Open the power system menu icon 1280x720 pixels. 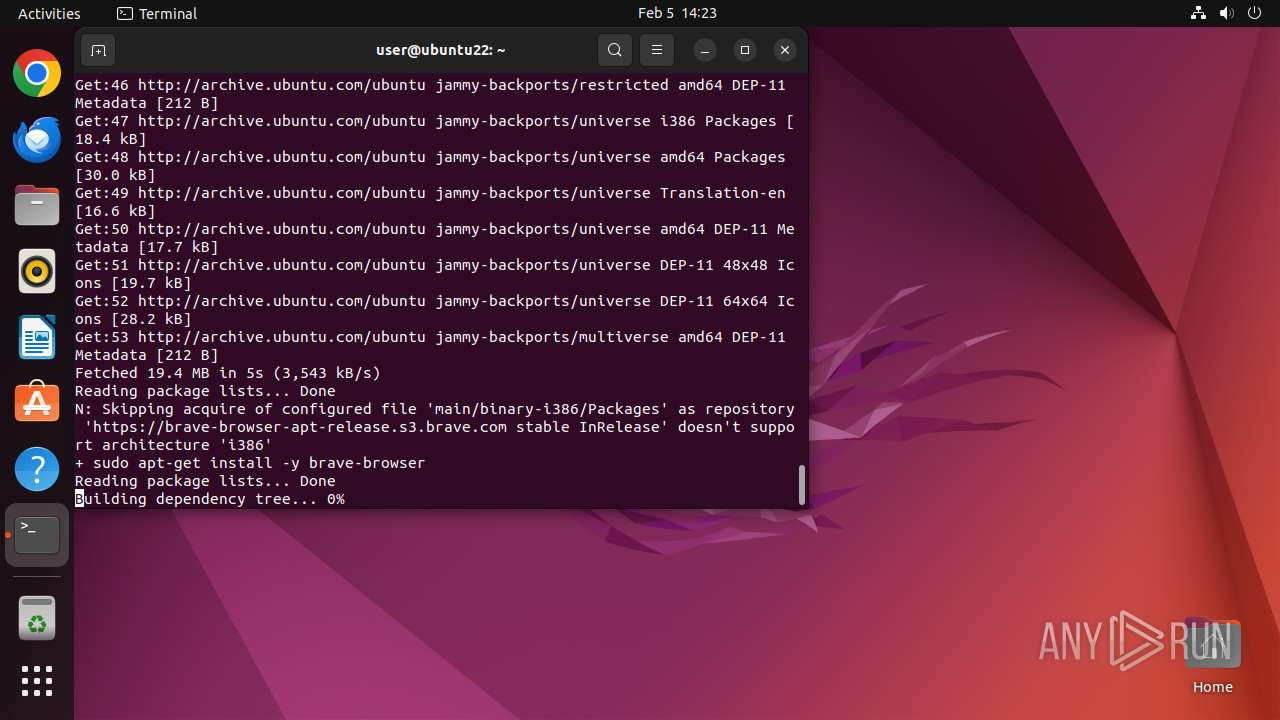coord(1254,13)
